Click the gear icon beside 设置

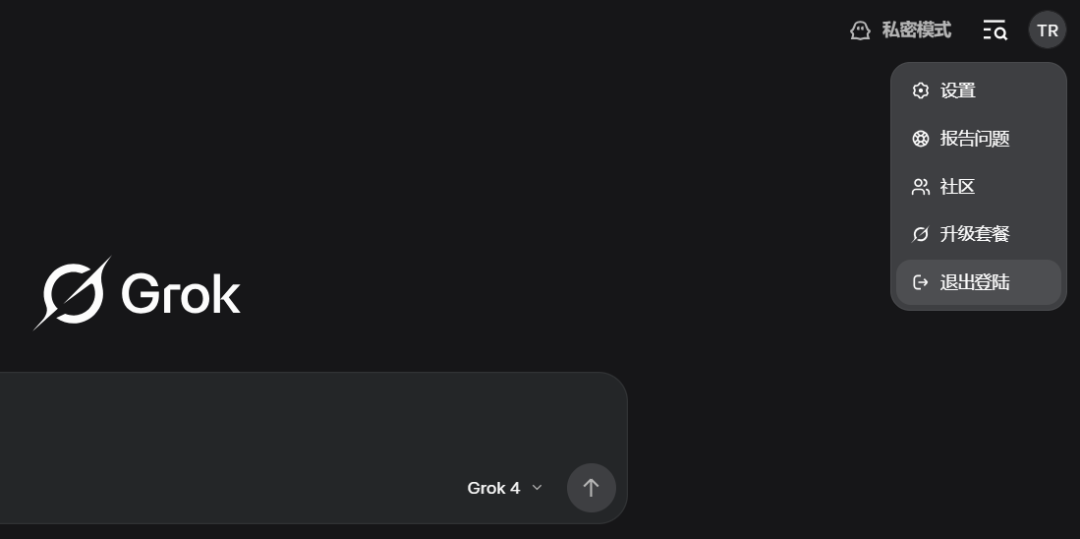coord(921,91)
